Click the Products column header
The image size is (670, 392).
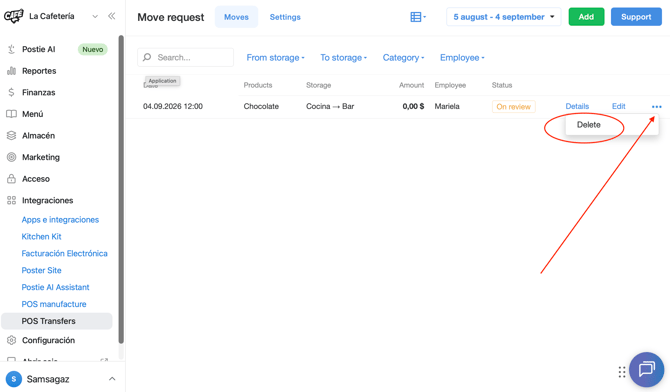pos(258,85)
